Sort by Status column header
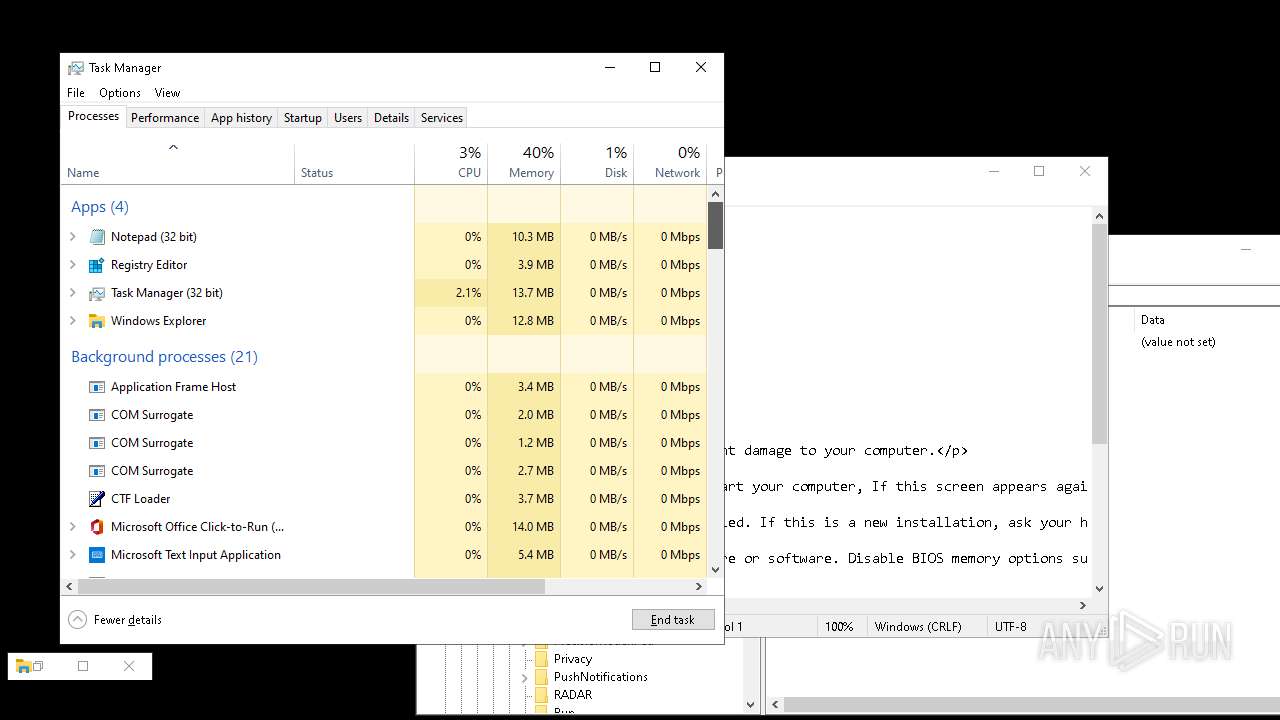The width and height of the screenshot is (1280, 720). click(x=354, y=163)
